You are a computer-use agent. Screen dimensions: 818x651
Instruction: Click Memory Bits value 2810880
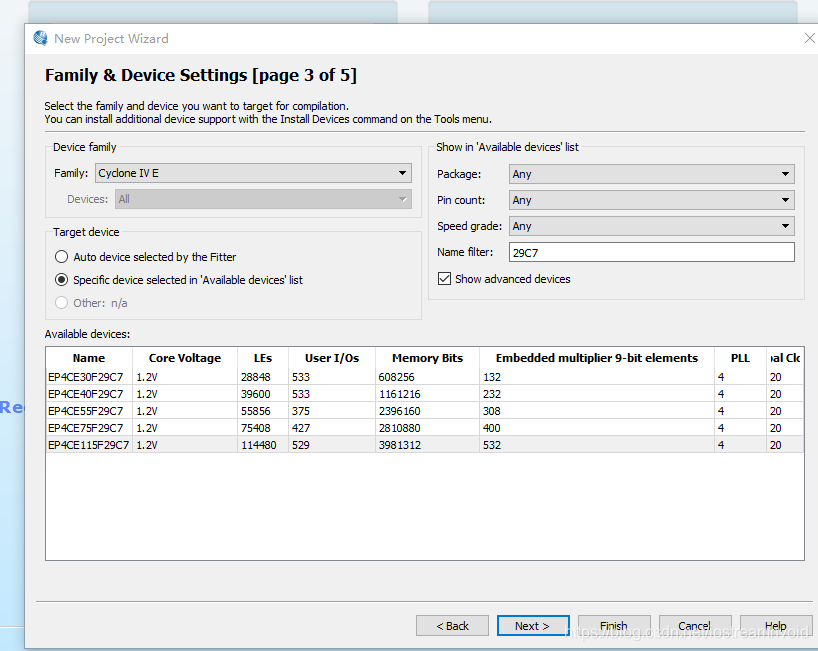point(400,428)
